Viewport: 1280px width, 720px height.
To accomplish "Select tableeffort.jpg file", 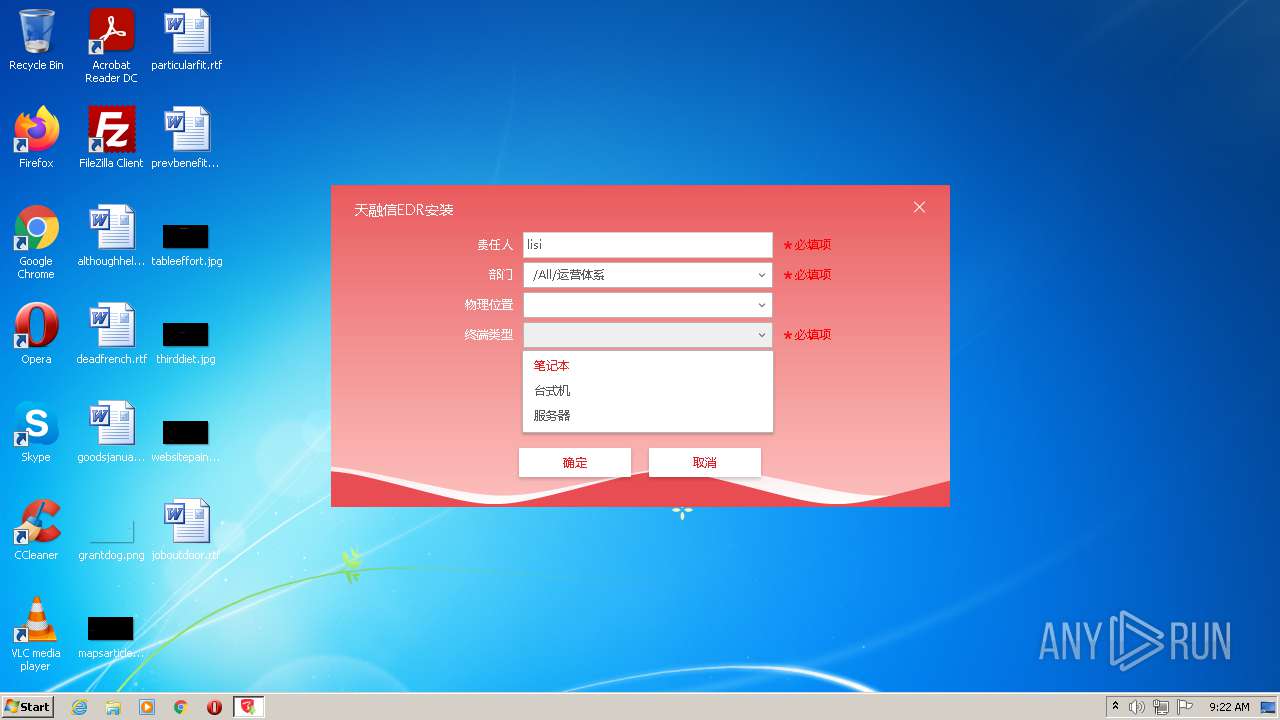I will click(187, 245).
